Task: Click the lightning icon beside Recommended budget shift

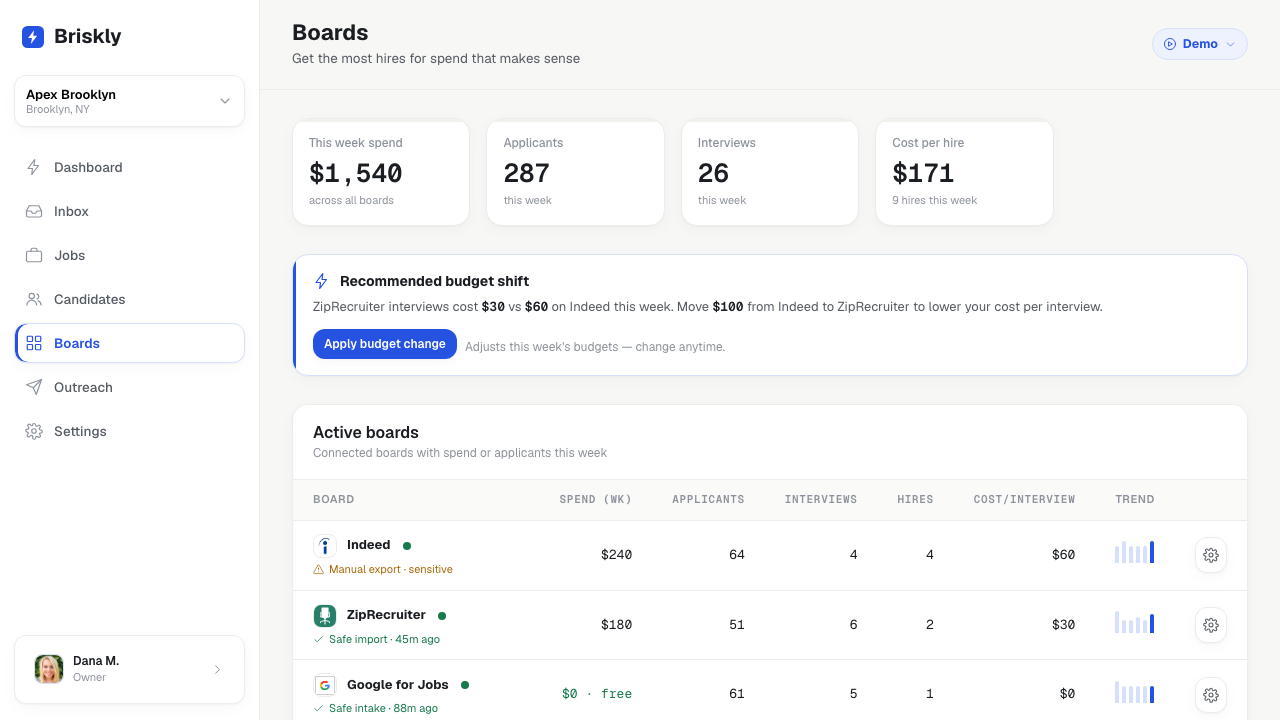Action: pos(321,281)
